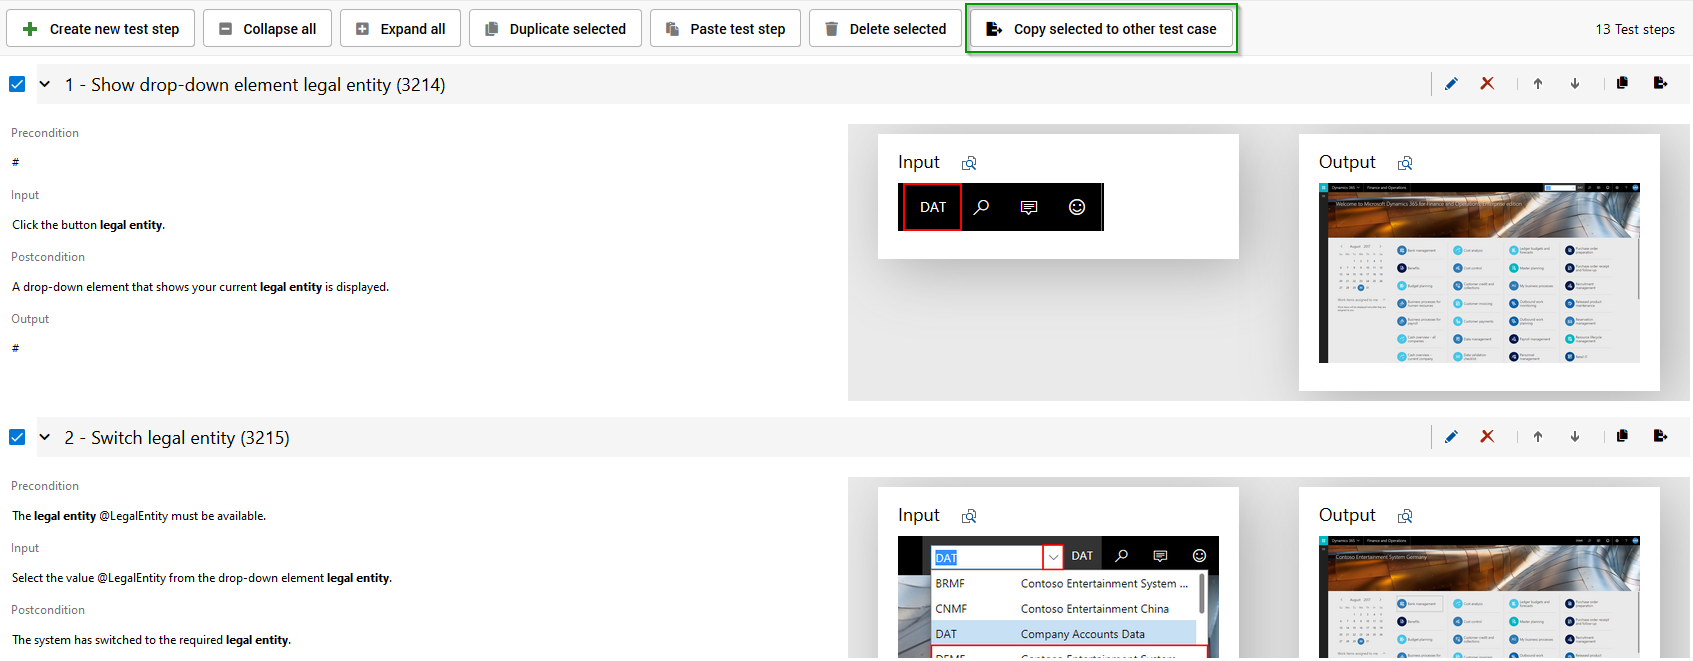This screenshot has width=1693, height=661.
Task: Open step 1 Output image preview icon
Action: [1405, 163]
